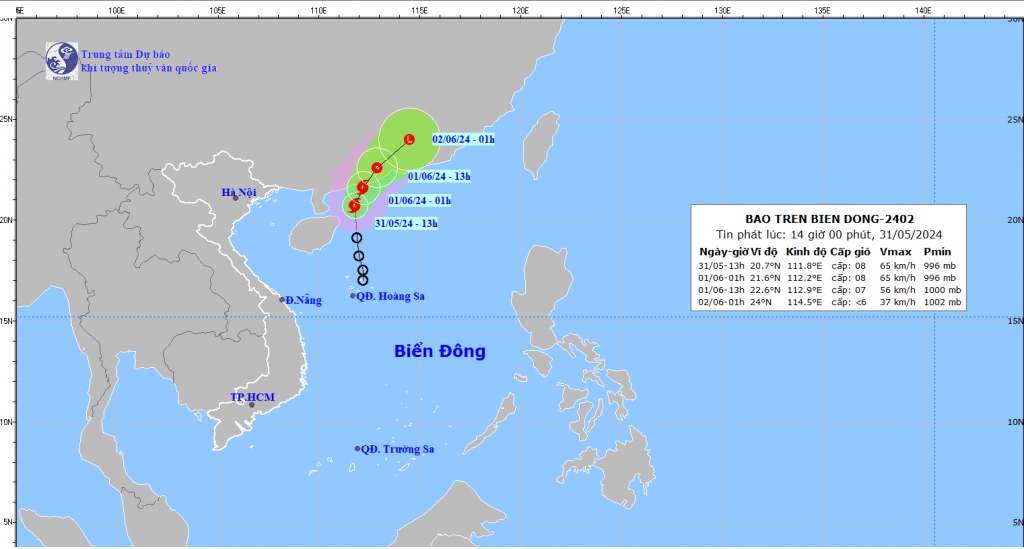Click the 02/06/24 - 01h forecast time label
1024x549 pixels.
coord(463,139)
